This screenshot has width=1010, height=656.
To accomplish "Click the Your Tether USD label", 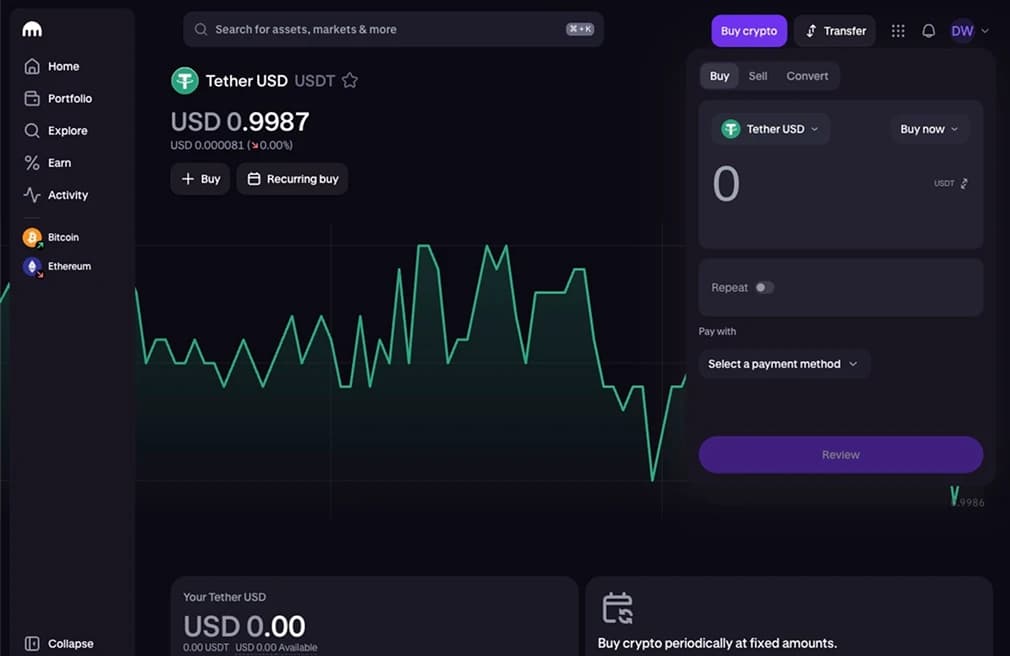I will tap(224, 597).
